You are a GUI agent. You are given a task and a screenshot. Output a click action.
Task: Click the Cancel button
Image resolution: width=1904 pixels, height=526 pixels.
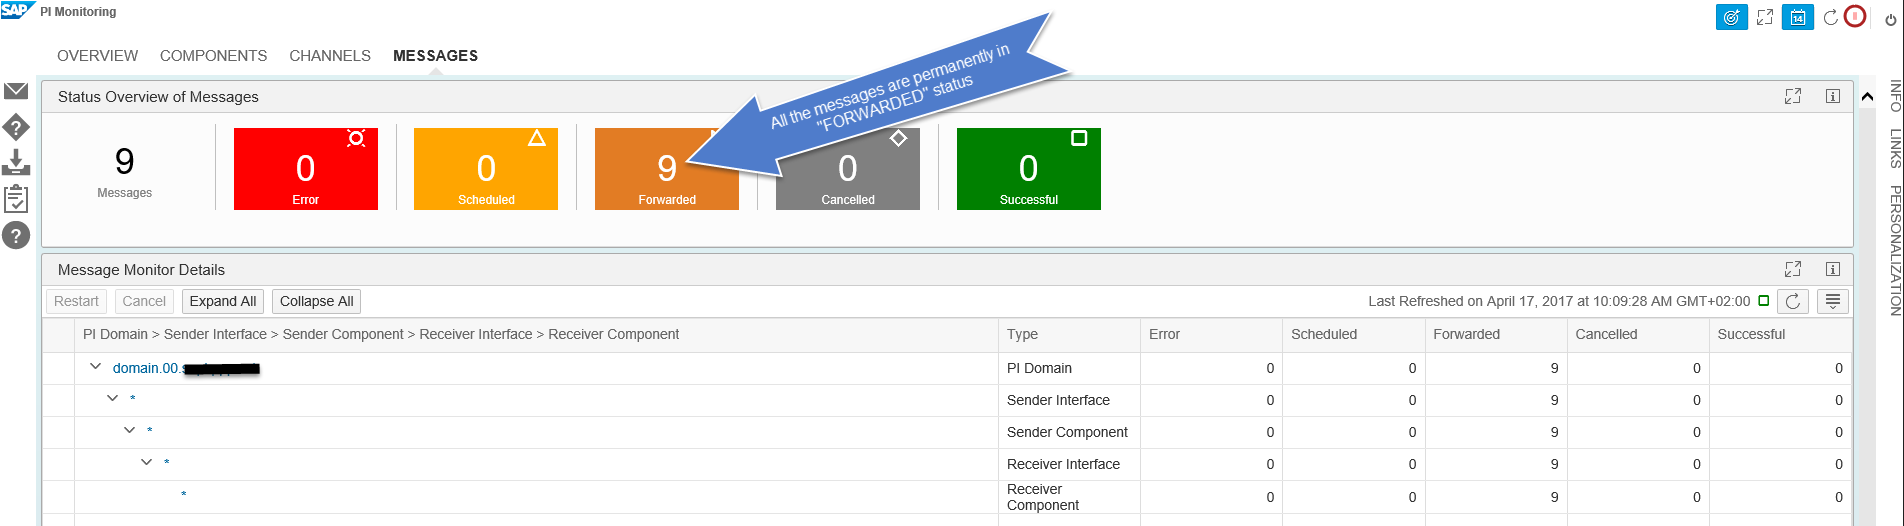click(x=144, y=301)
